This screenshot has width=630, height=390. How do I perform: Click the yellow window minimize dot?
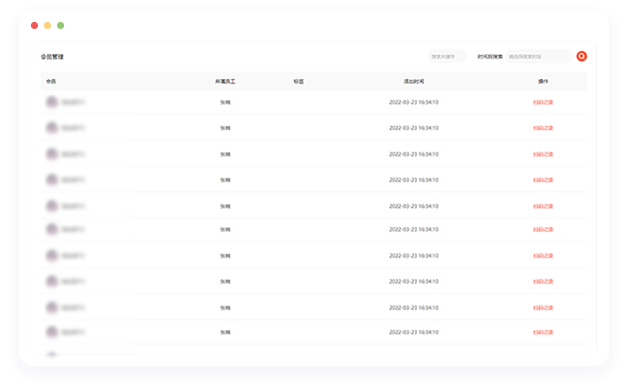(47, 25)
